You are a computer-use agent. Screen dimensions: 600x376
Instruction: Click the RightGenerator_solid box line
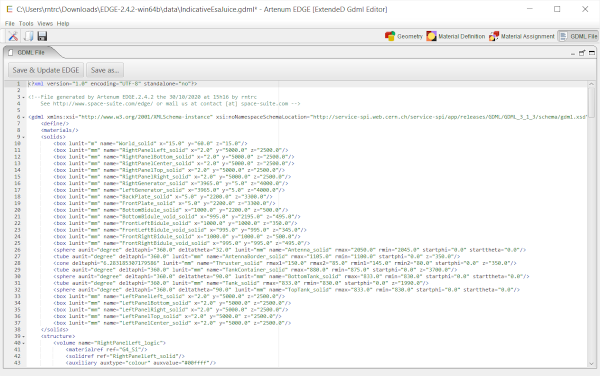[171, 183]
